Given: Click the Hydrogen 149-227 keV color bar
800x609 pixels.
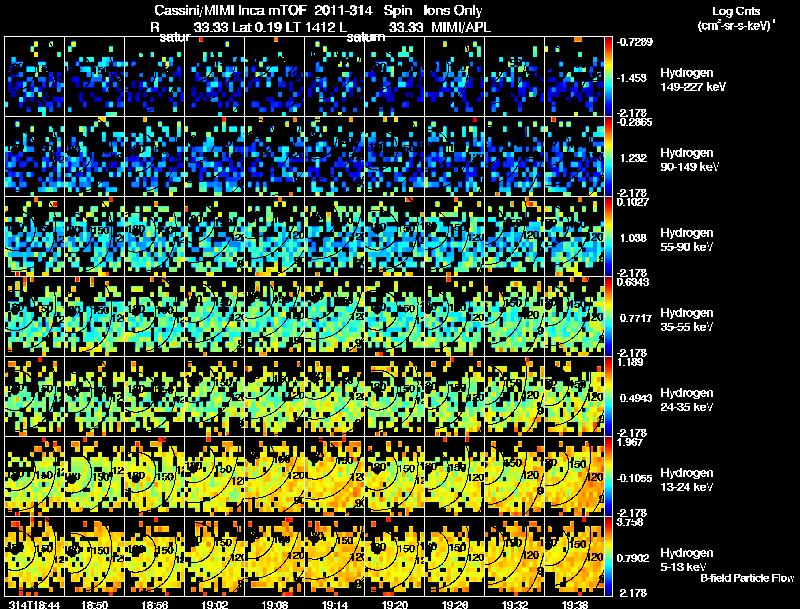Looking at the screenshot, I should click(x=608, y=77).
